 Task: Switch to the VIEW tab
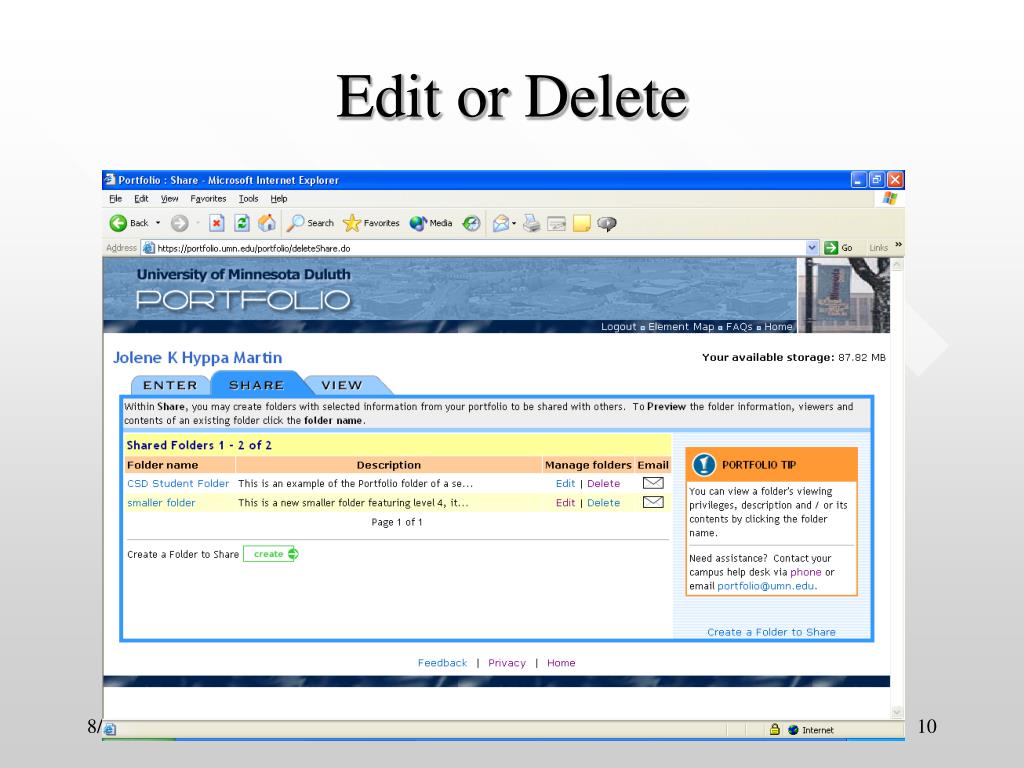(342, 385)
